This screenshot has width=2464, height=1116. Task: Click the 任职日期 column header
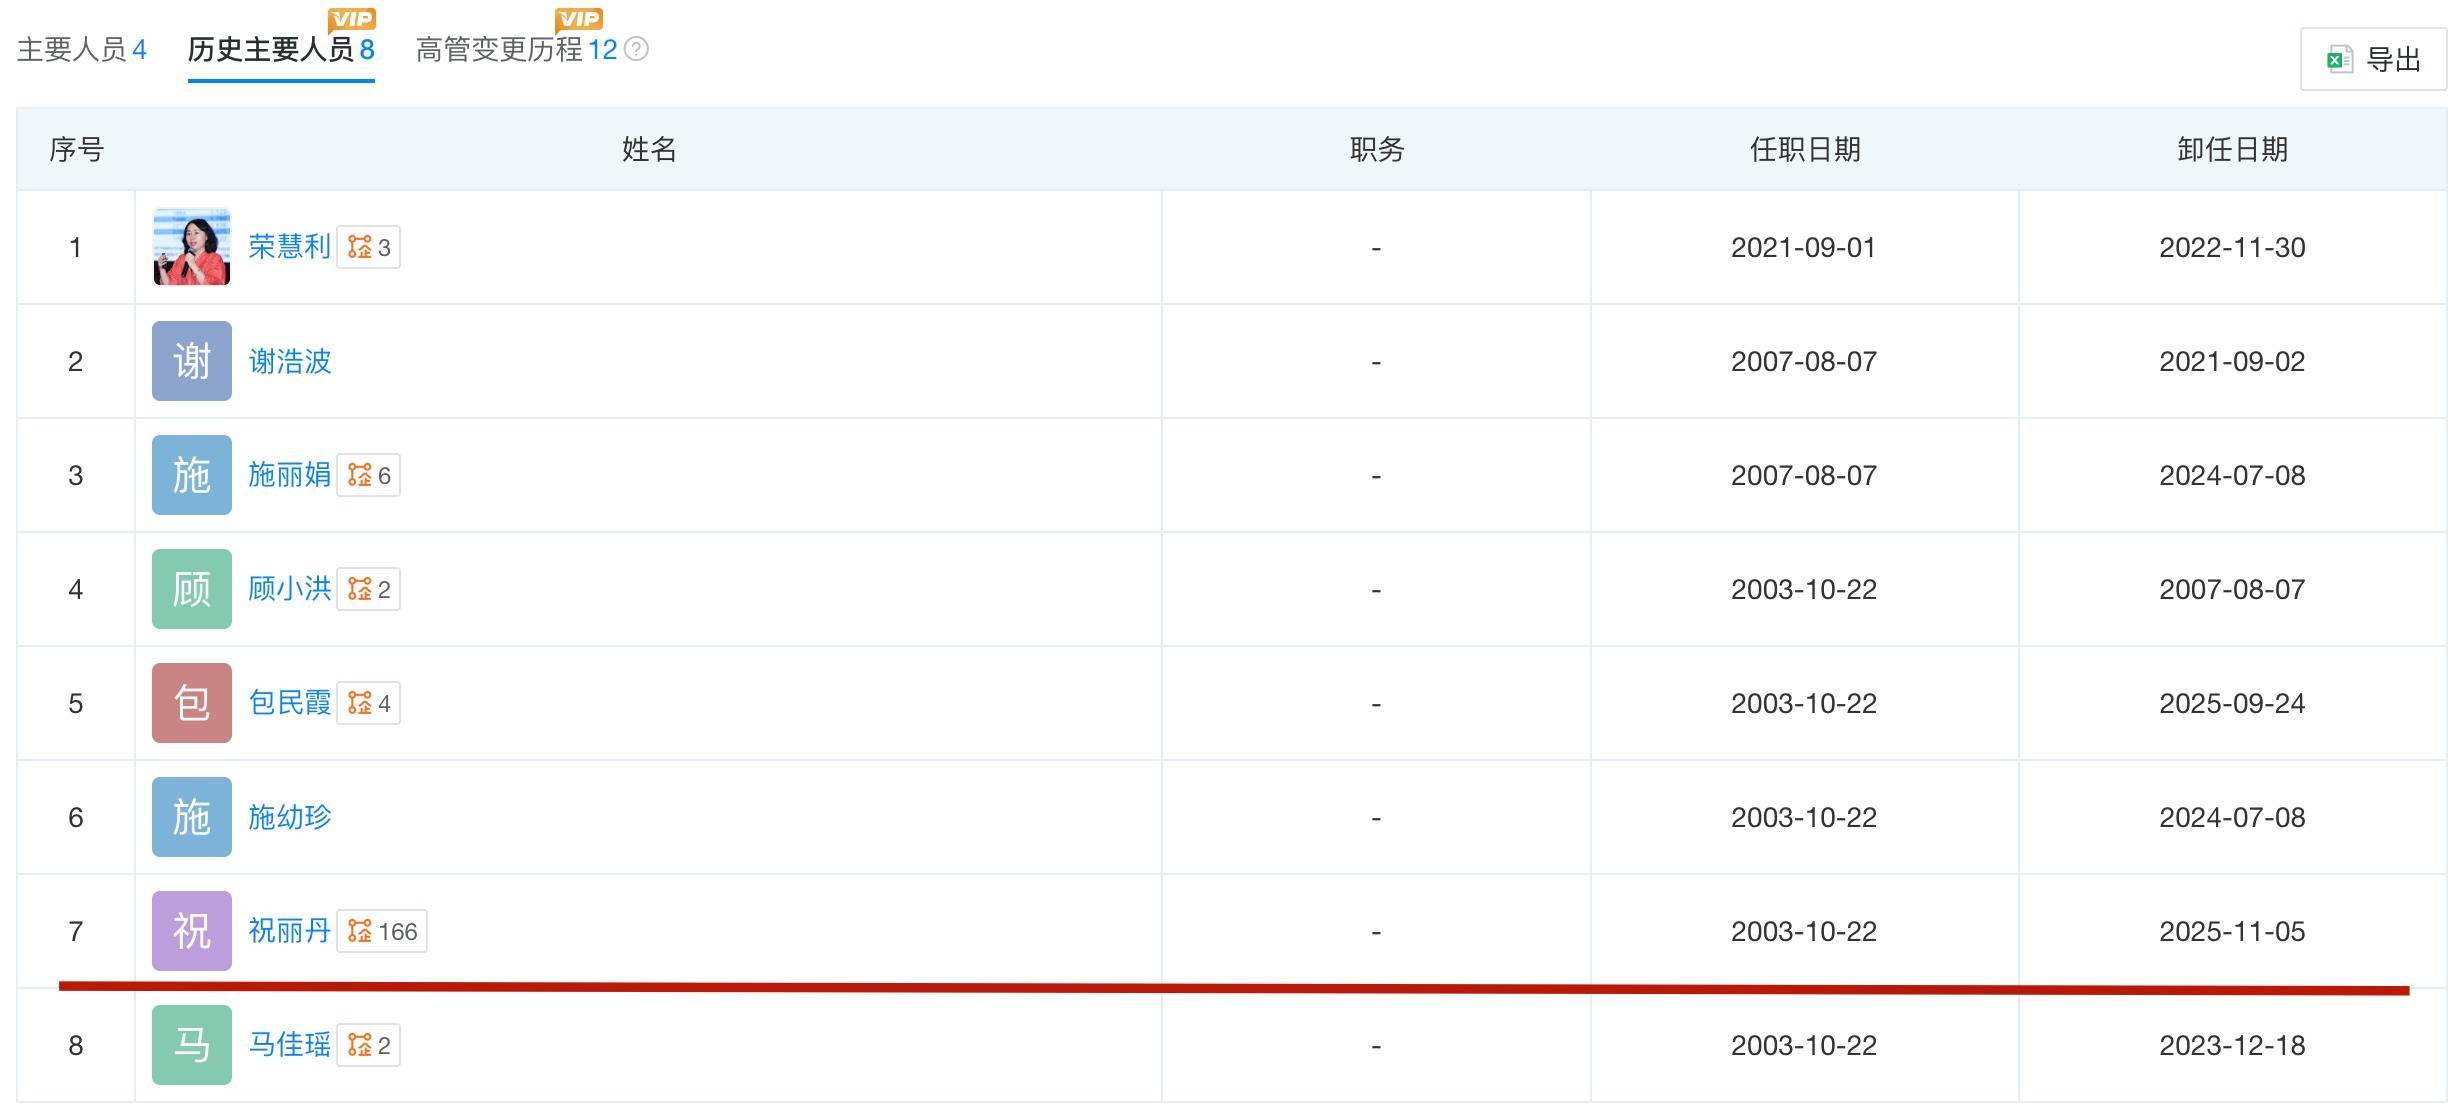(x=1804, y=150)
